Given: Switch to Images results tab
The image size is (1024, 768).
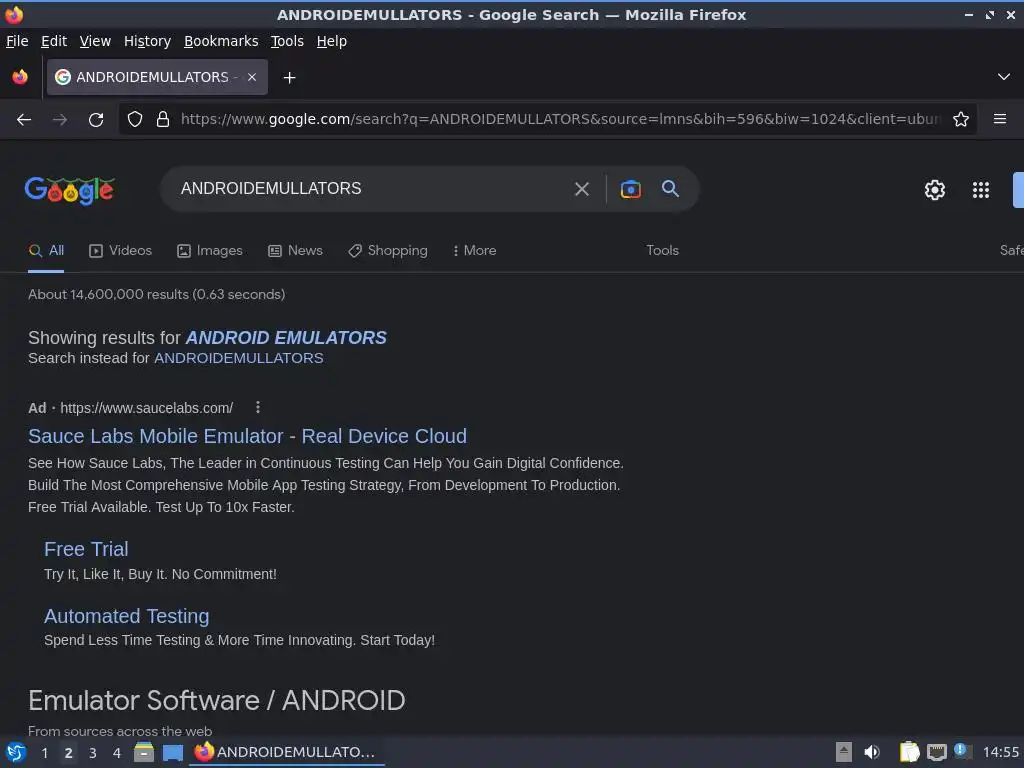Looking at the screenshot, I should (210, 251).
